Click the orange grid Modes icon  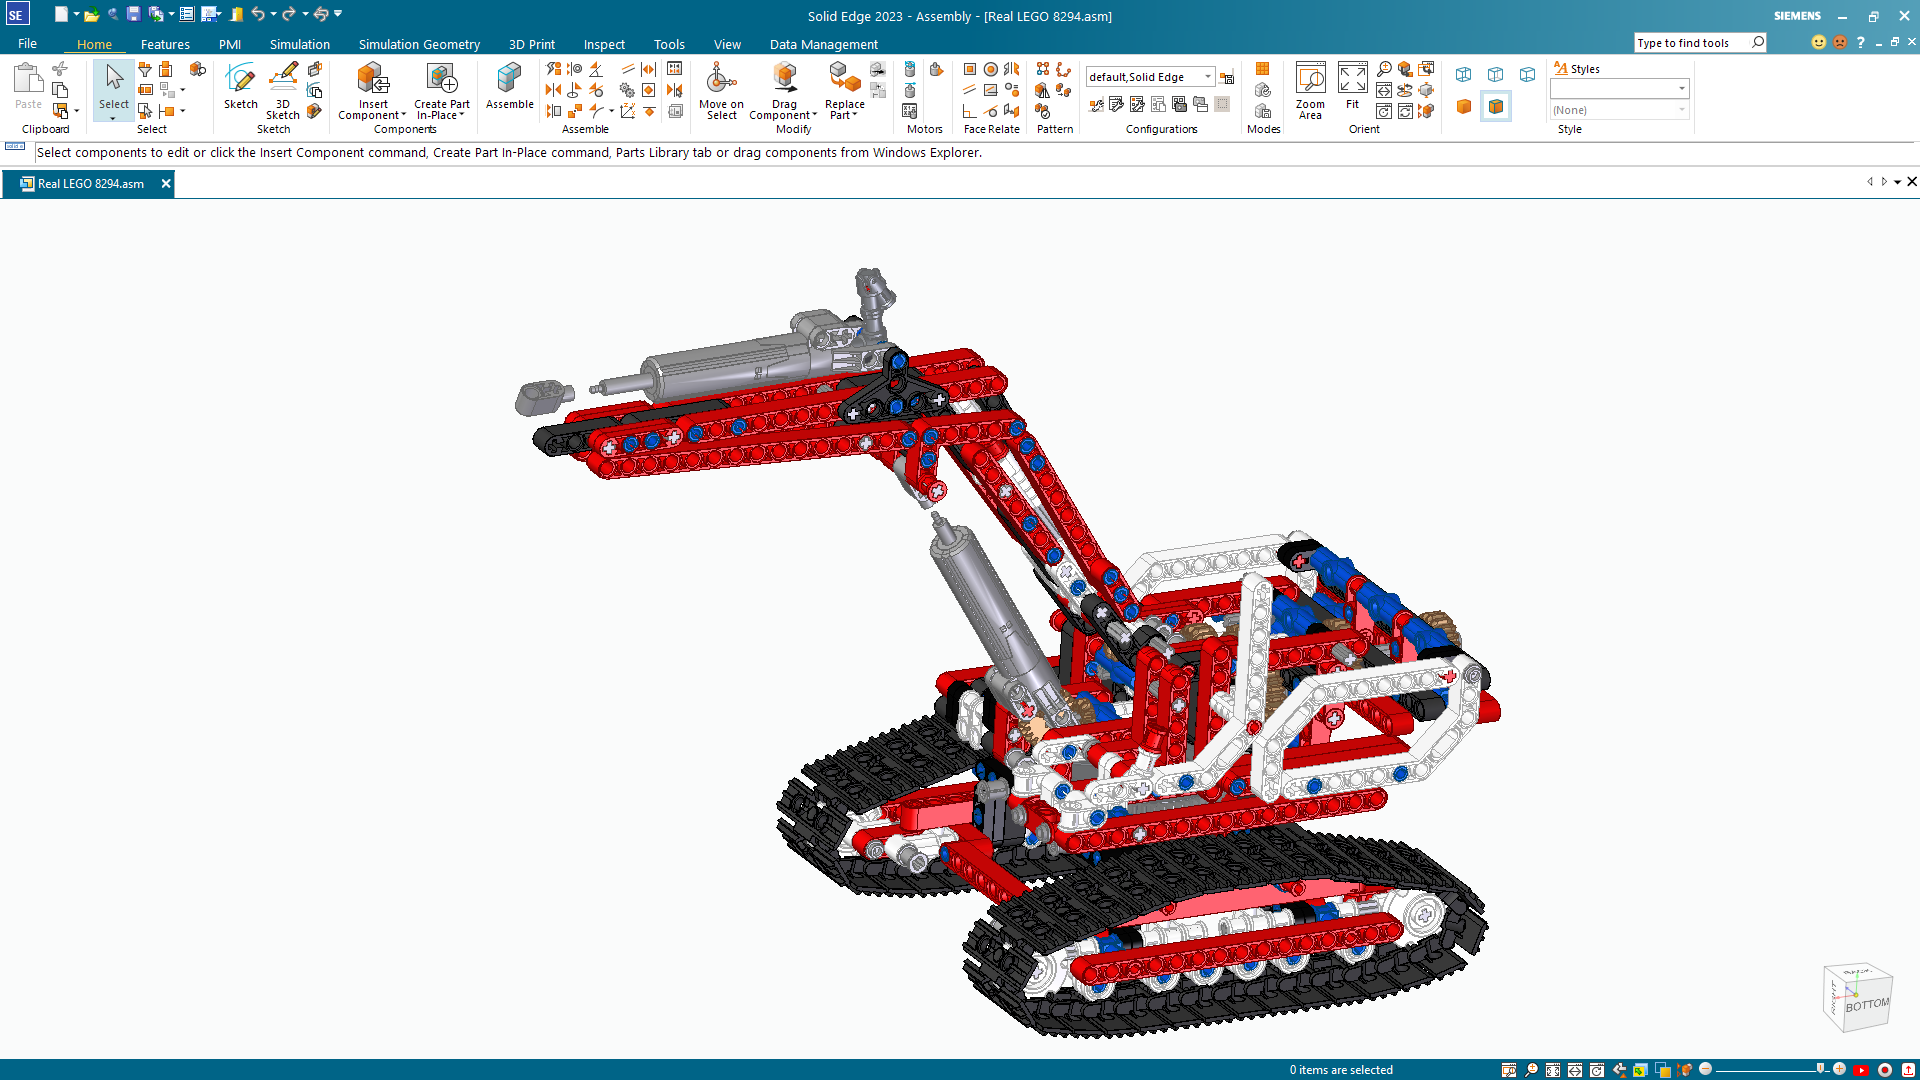1262,69
